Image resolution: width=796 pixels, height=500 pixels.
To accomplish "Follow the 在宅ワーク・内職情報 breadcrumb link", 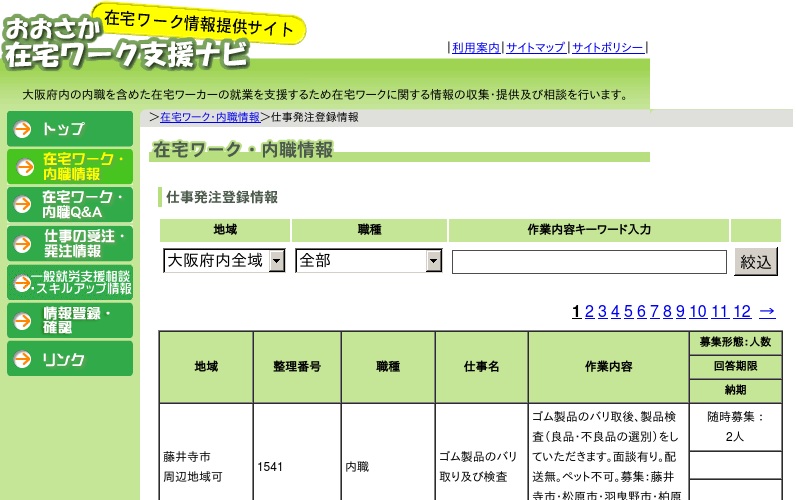I will [210, 117].
